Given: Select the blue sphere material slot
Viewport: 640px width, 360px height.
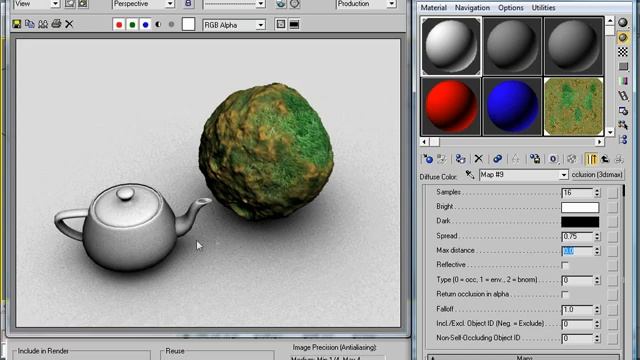Looking at the screenshot, I should click(512, 107).
